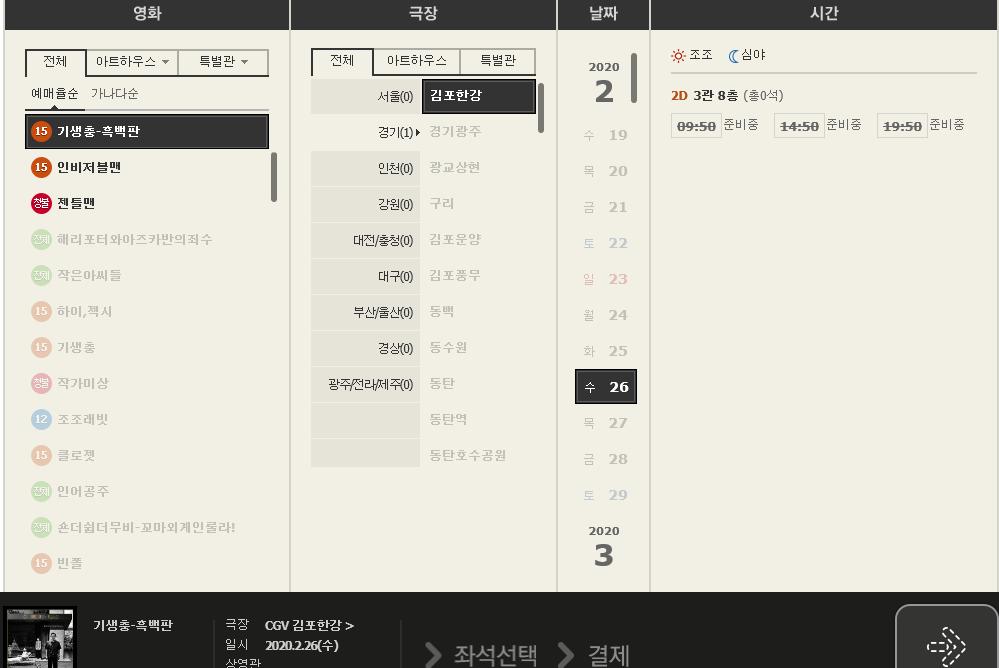Switch to 아트하우스 tab in the theater panel
Screen dimensions: 999x668
(x=417, y=61)
